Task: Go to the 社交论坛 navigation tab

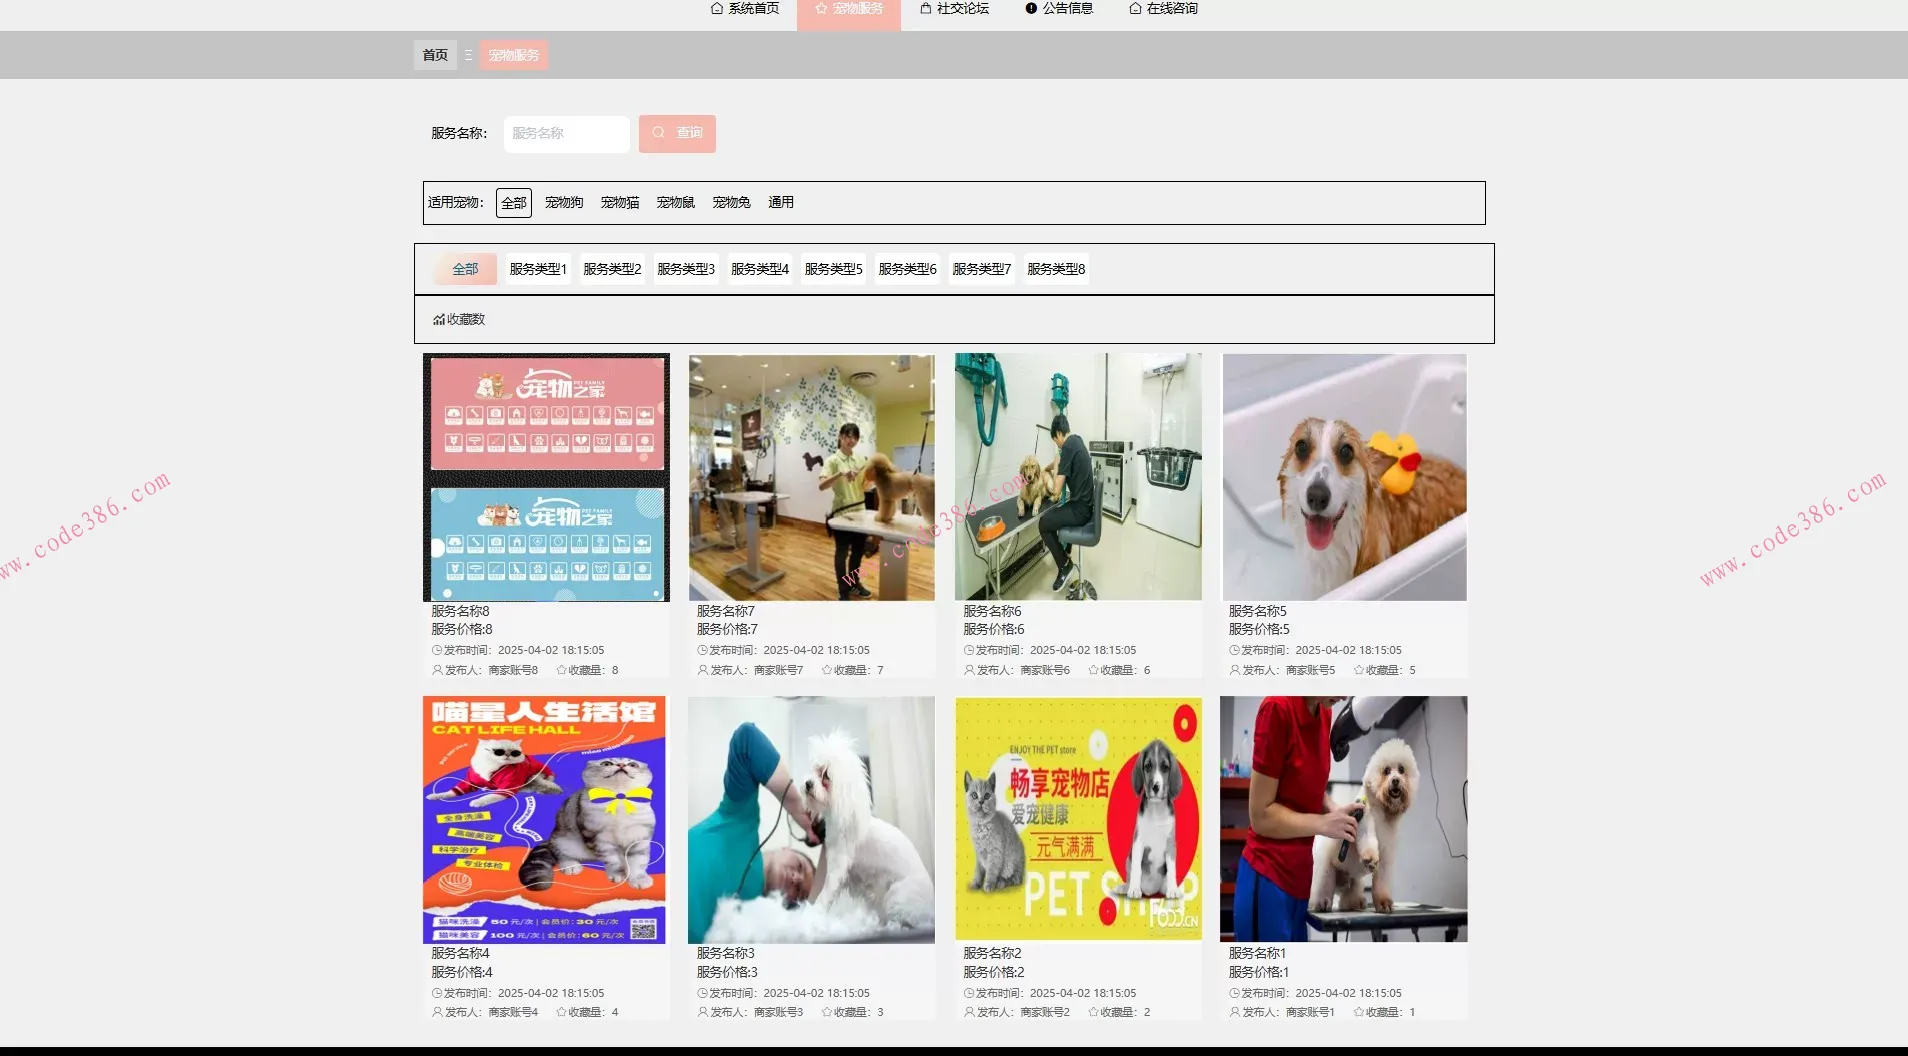Action: coord(954,9)
